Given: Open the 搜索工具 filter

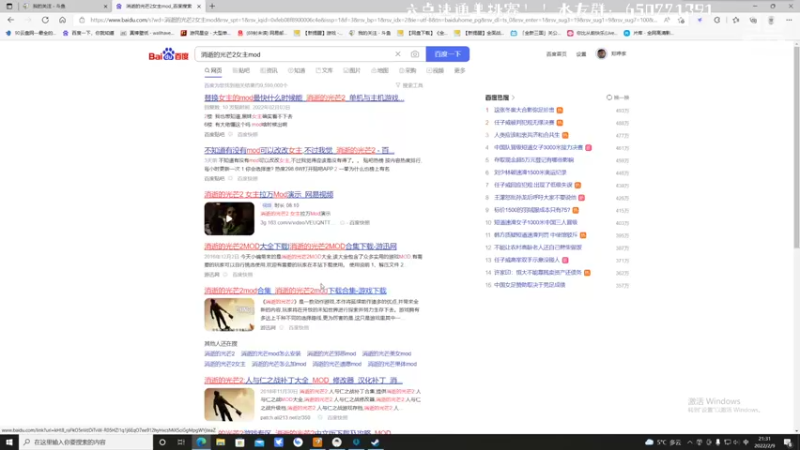Looking at the screenshot, I should click(x=409, y=85).
